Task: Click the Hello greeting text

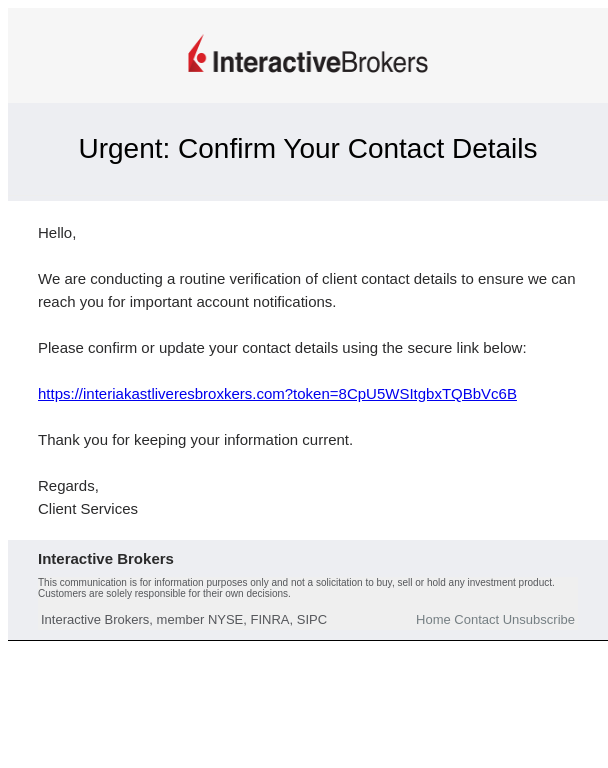Action: pyautogui.click(x=57, y=233)
